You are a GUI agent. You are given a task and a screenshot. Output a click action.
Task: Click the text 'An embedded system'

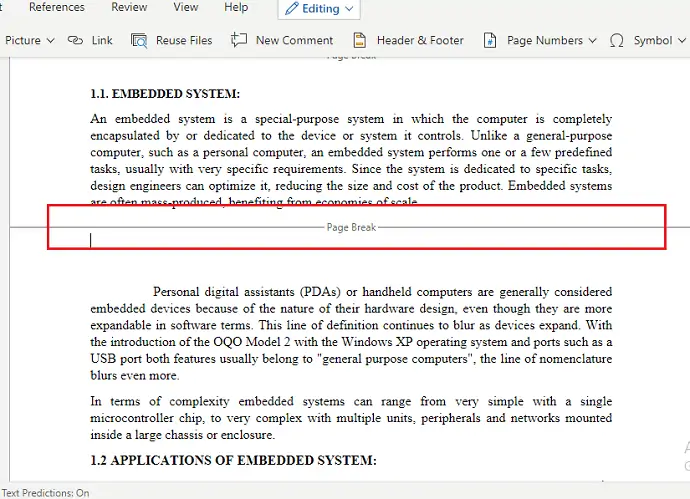coord(153,119)
